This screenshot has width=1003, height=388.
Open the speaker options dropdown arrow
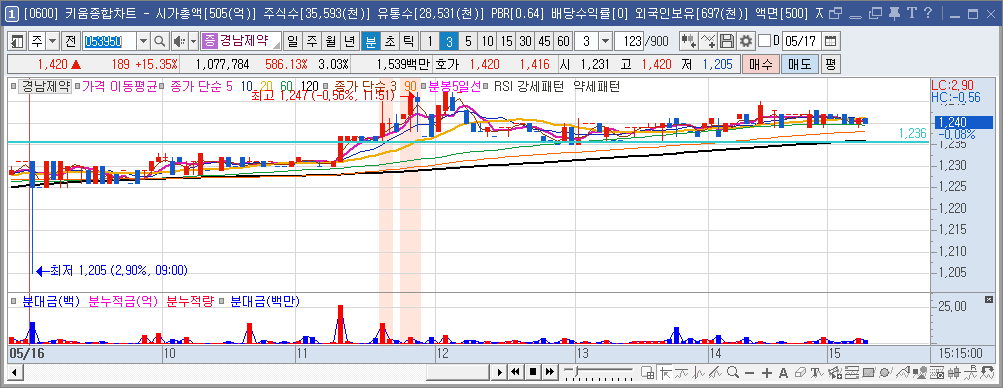click(194, 42)
